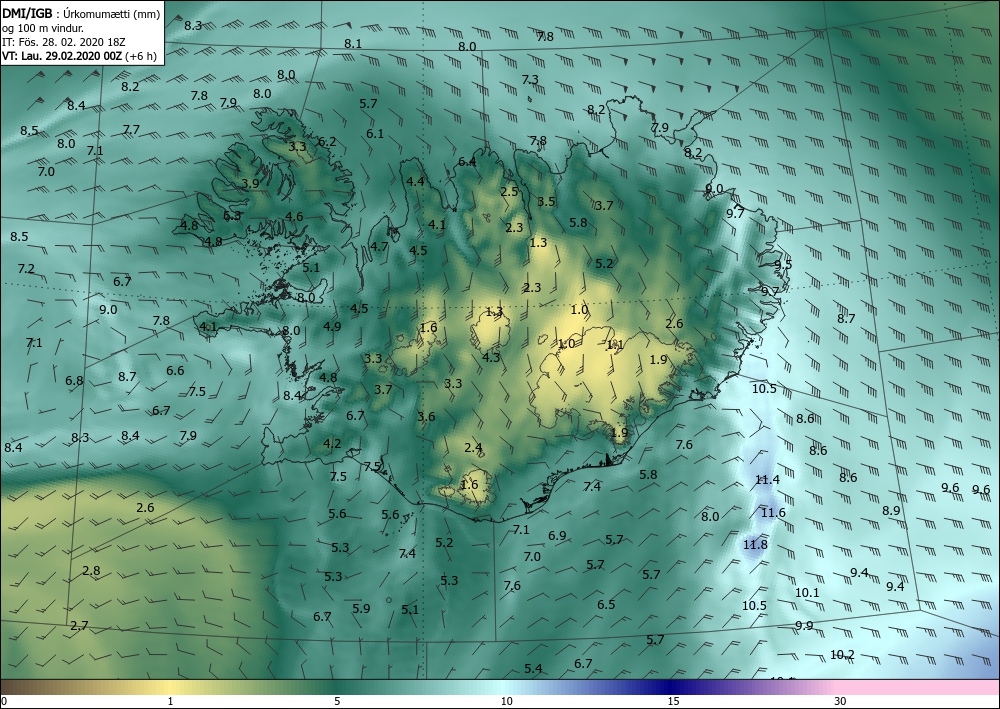Click the 8.1 value on the map
Screen dimensions: 1000x709
click(x=353, y=44)
